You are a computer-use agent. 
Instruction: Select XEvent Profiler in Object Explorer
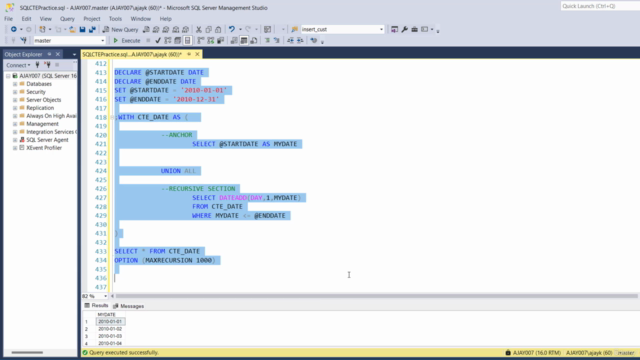44,148
